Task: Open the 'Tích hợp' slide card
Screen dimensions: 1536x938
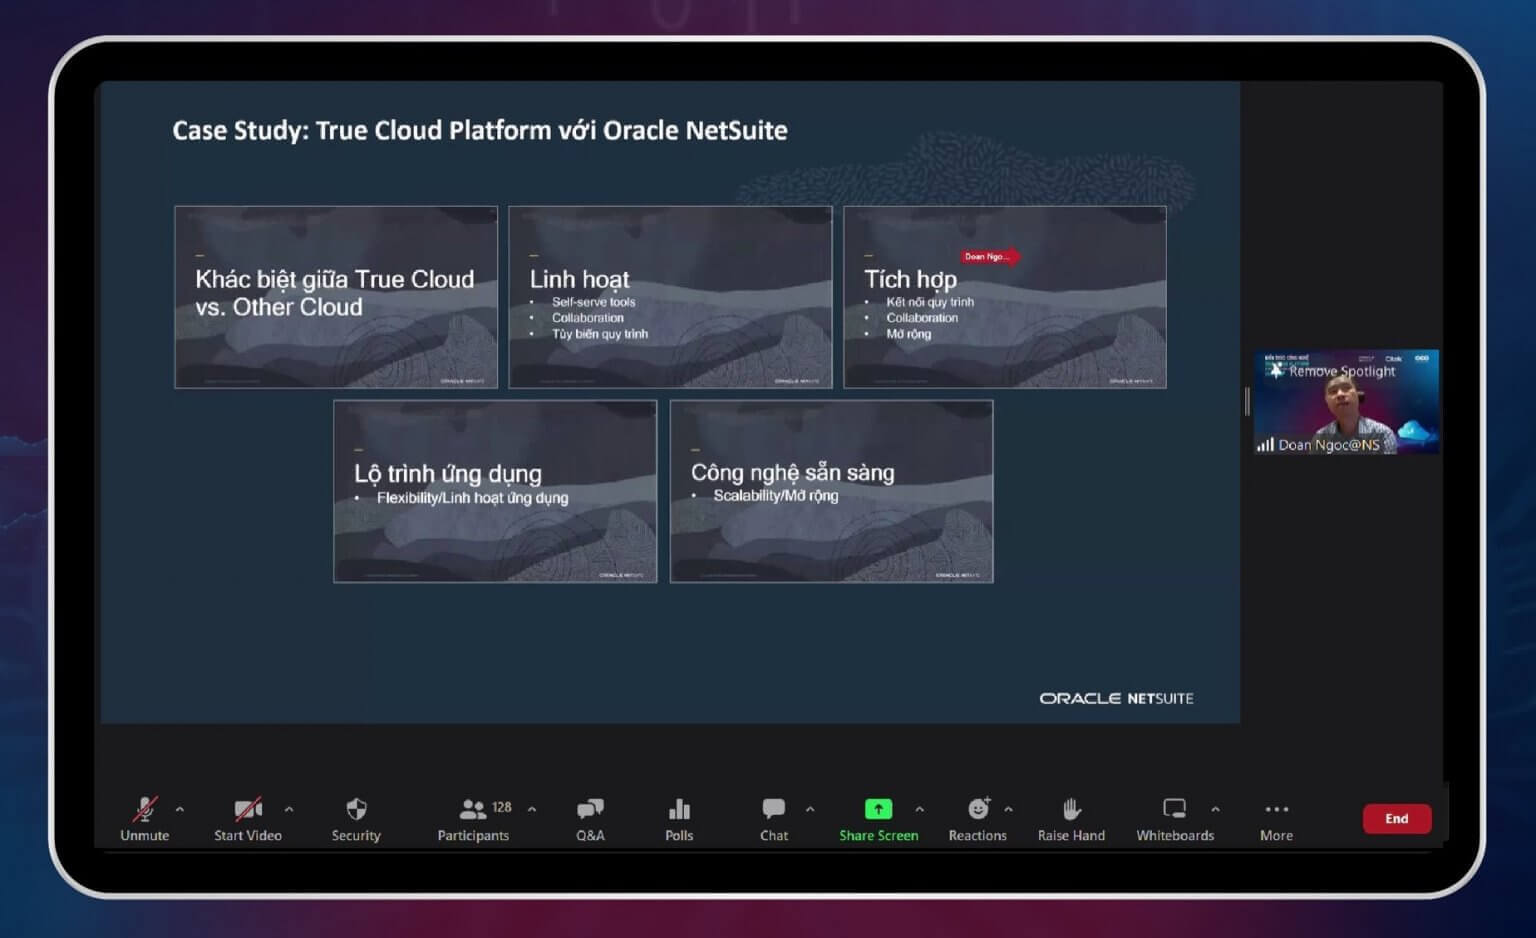Action: [x=1005, y=297]
